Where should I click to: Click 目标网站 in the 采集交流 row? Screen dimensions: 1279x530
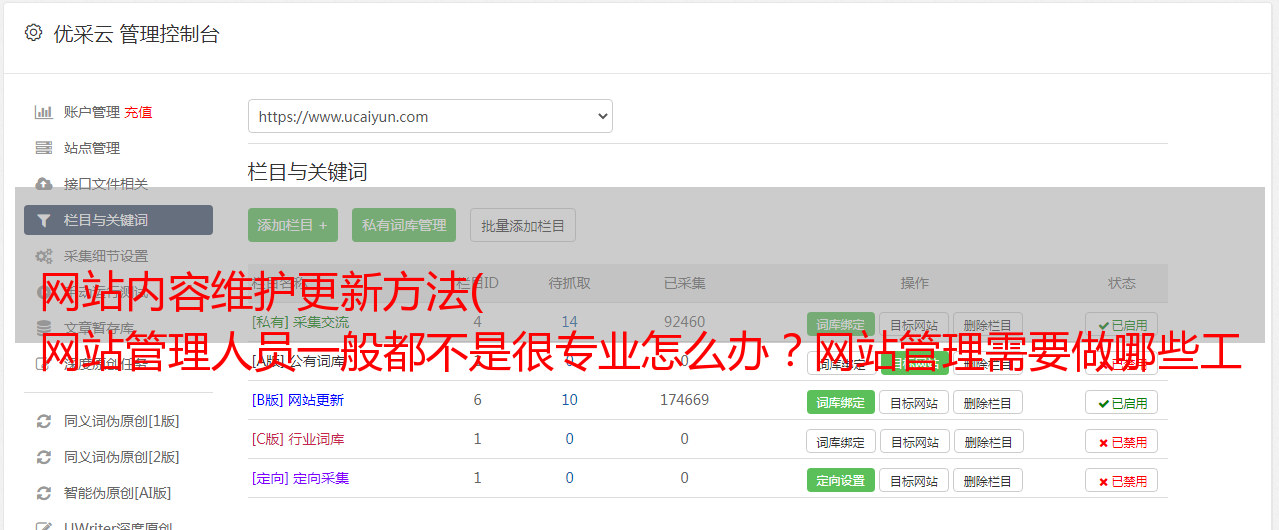point(914,325)
